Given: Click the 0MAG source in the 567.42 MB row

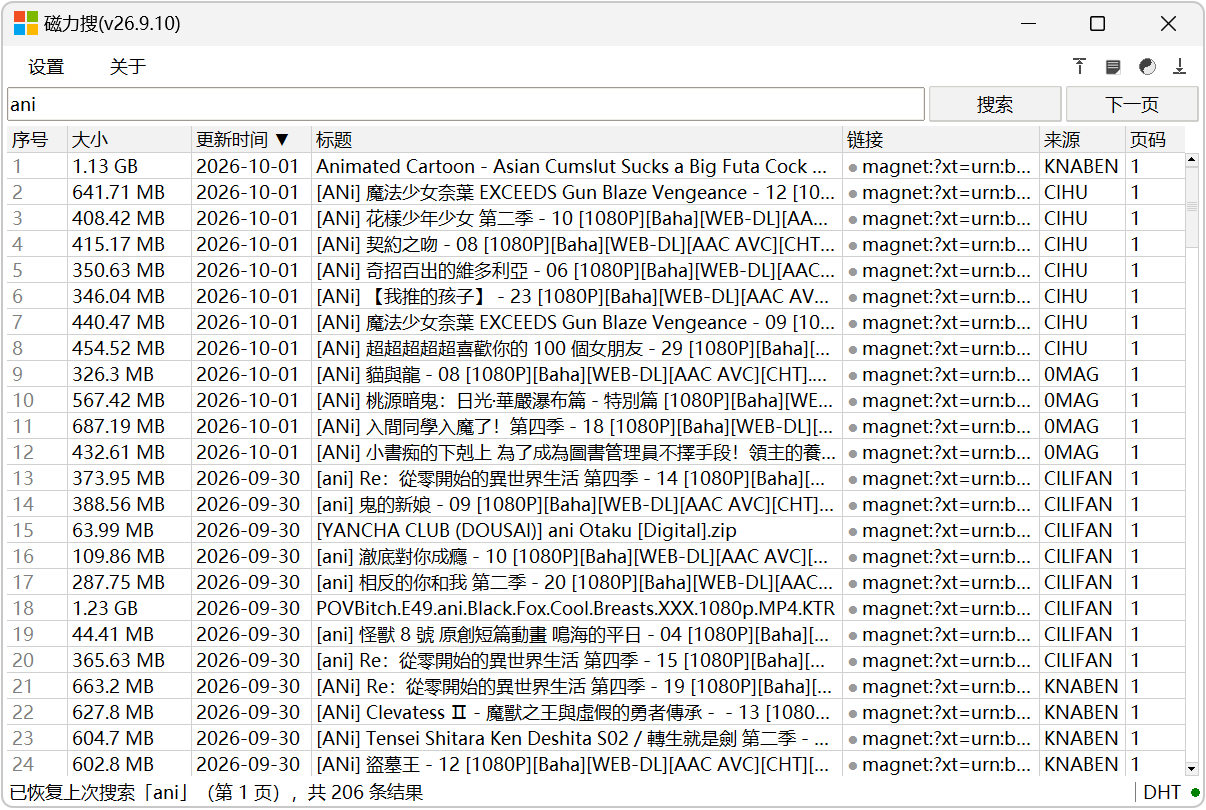Looking at the screenshot, I should click(1071, 400).
